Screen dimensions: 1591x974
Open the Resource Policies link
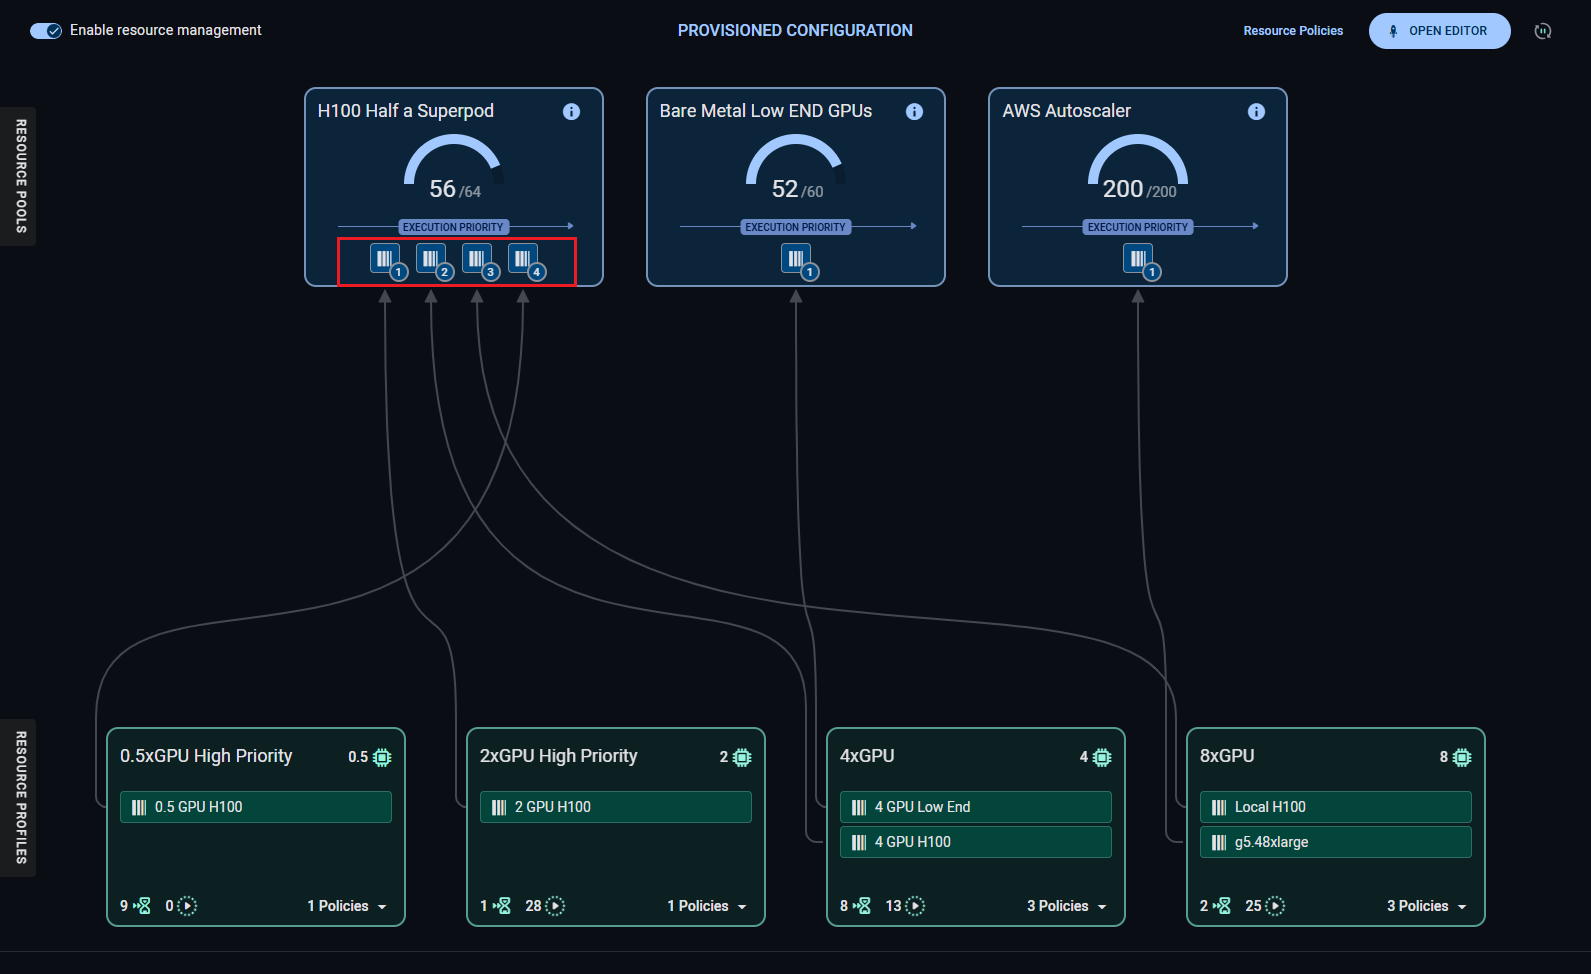[1292, 31]
